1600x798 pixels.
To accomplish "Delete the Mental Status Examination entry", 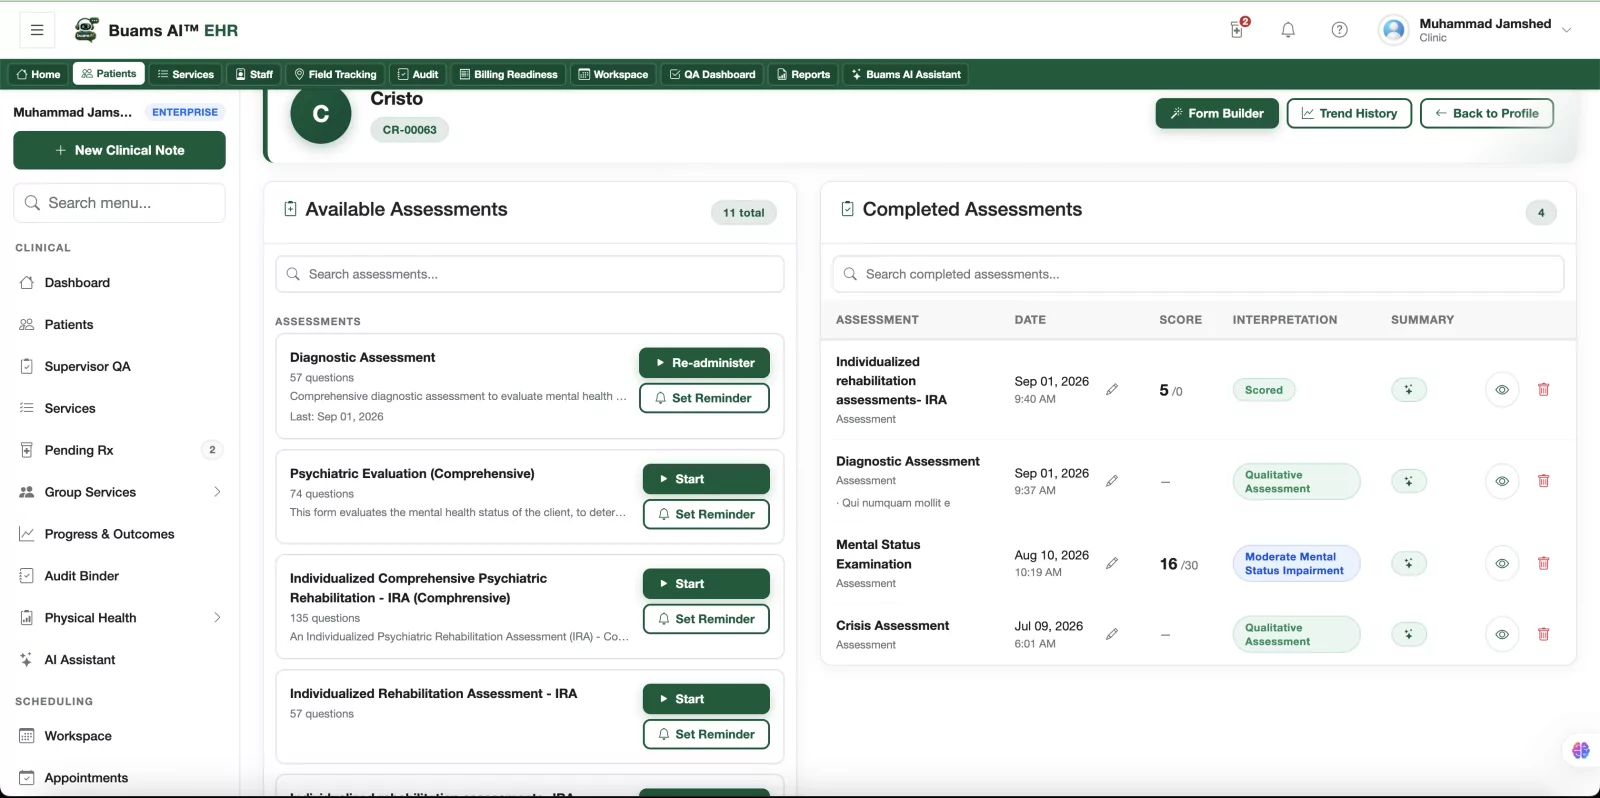I will coord(1543,564).
